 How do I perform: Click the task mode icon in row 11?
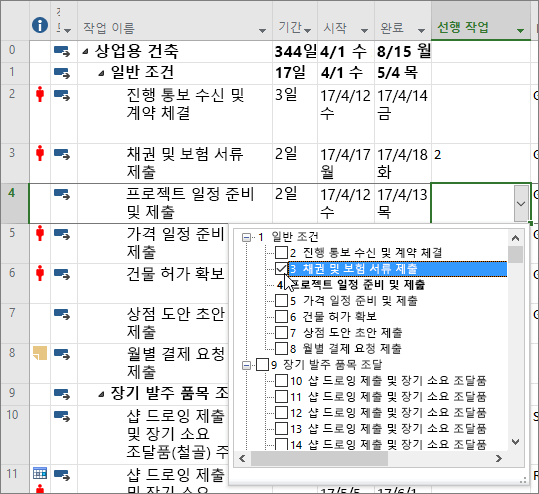[x=62, y=475]
